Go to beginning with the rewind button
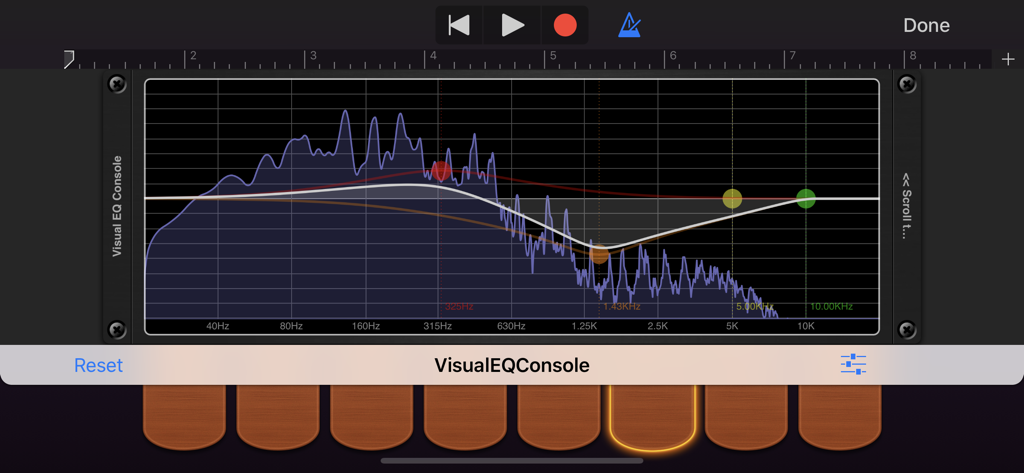 [459, 25]
